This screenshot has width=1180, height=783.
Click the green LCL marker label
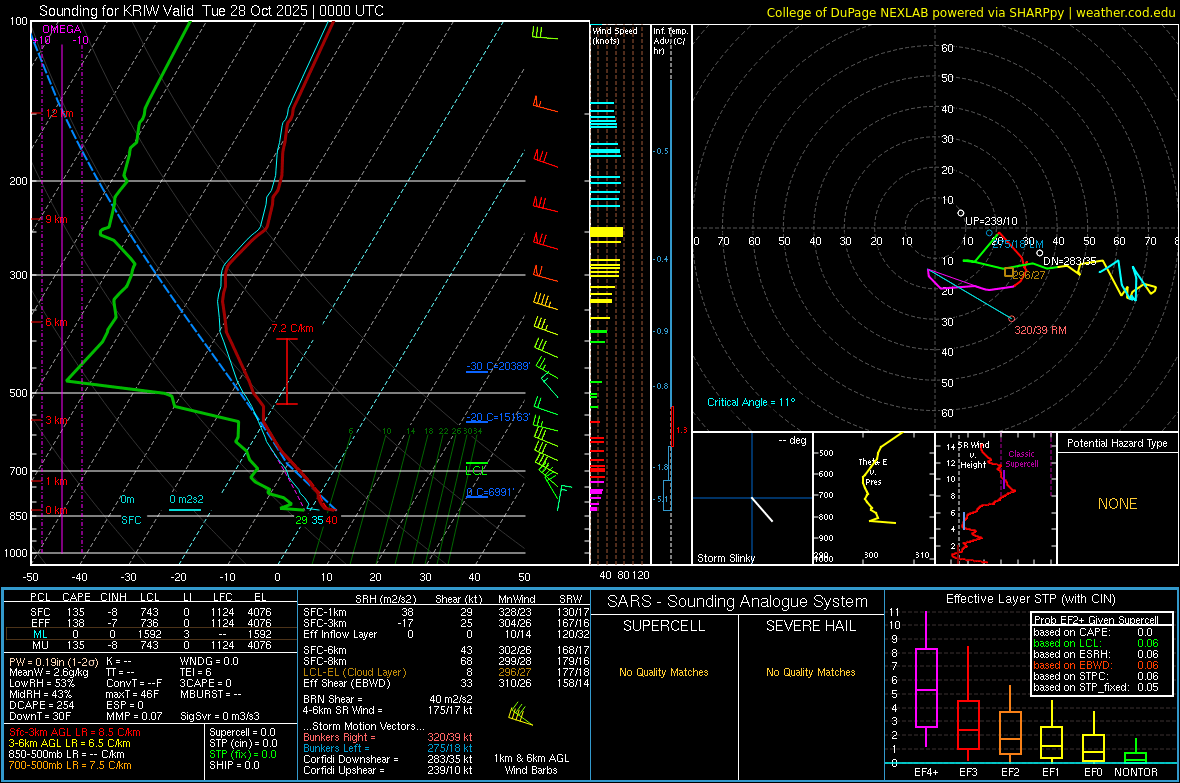476,471
